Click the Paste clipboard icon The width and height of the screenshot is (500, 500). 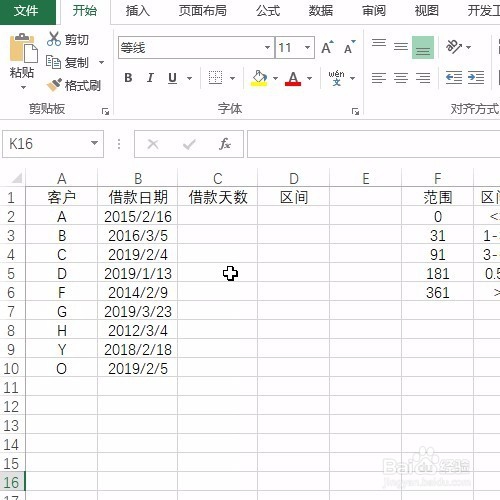click(x=23, y=48)
